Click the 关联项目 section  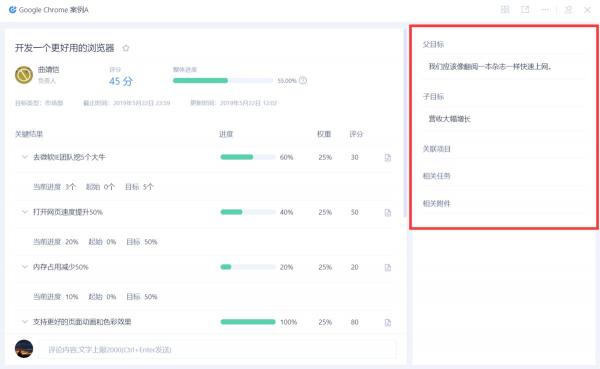(436, 149)
